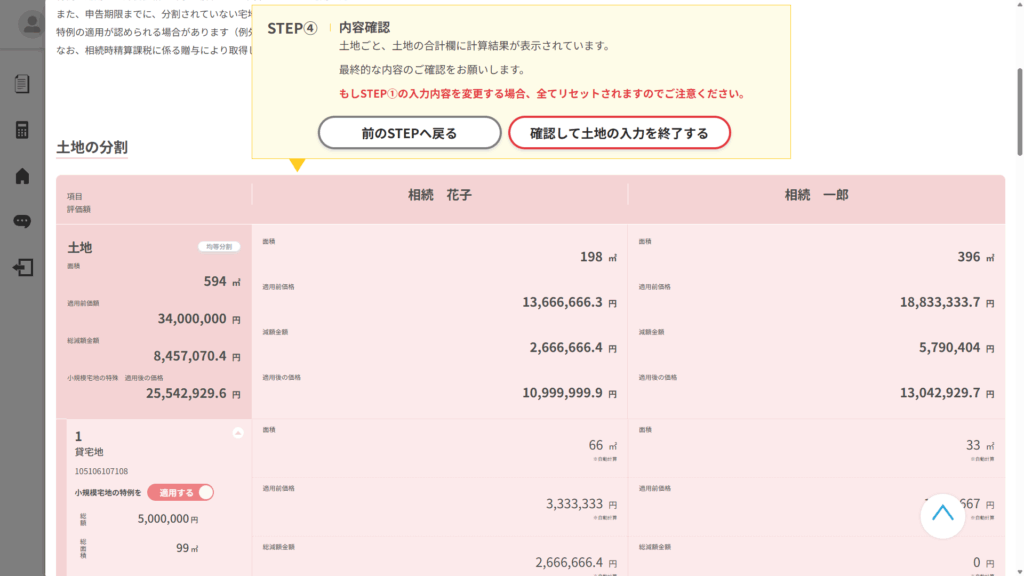Viewport: 1024px width, 576px height.
Task: Select the 相続 一郎 column header
Action: coord(816,195)
